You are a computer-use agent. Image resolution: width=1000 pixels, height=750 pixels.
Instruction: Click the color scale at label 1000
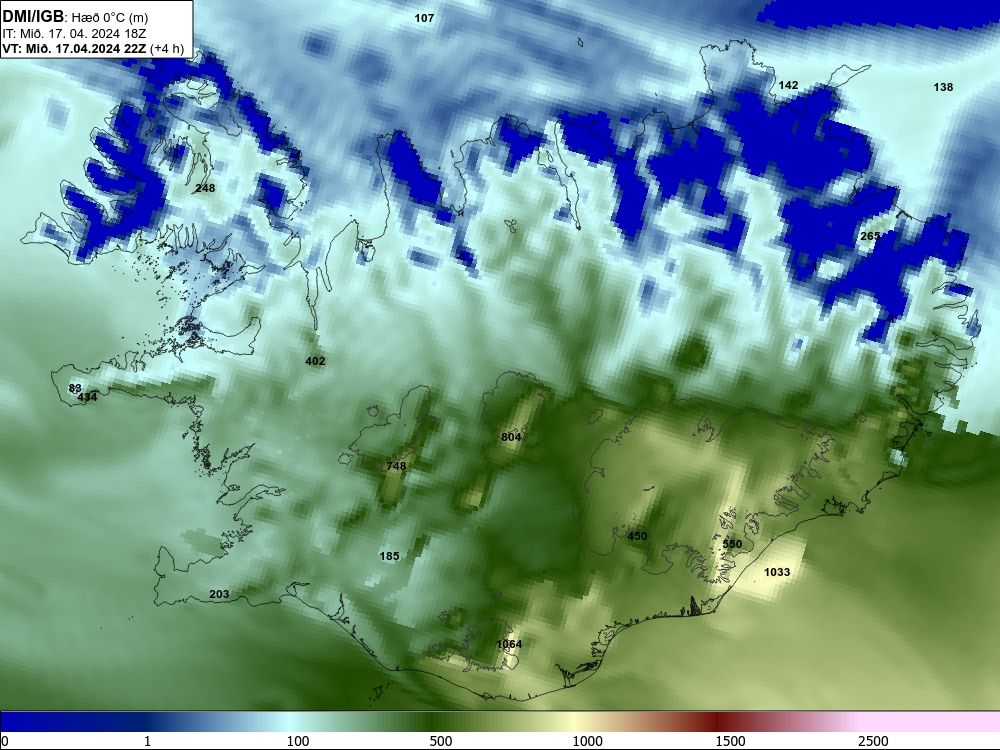587,741
